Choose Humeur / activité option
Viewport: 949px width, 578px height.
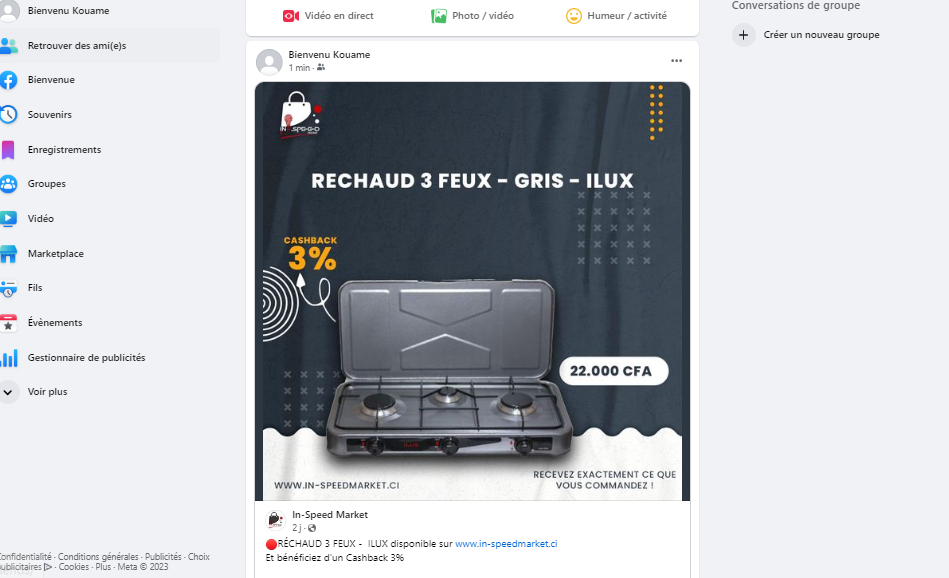(616, 16)
